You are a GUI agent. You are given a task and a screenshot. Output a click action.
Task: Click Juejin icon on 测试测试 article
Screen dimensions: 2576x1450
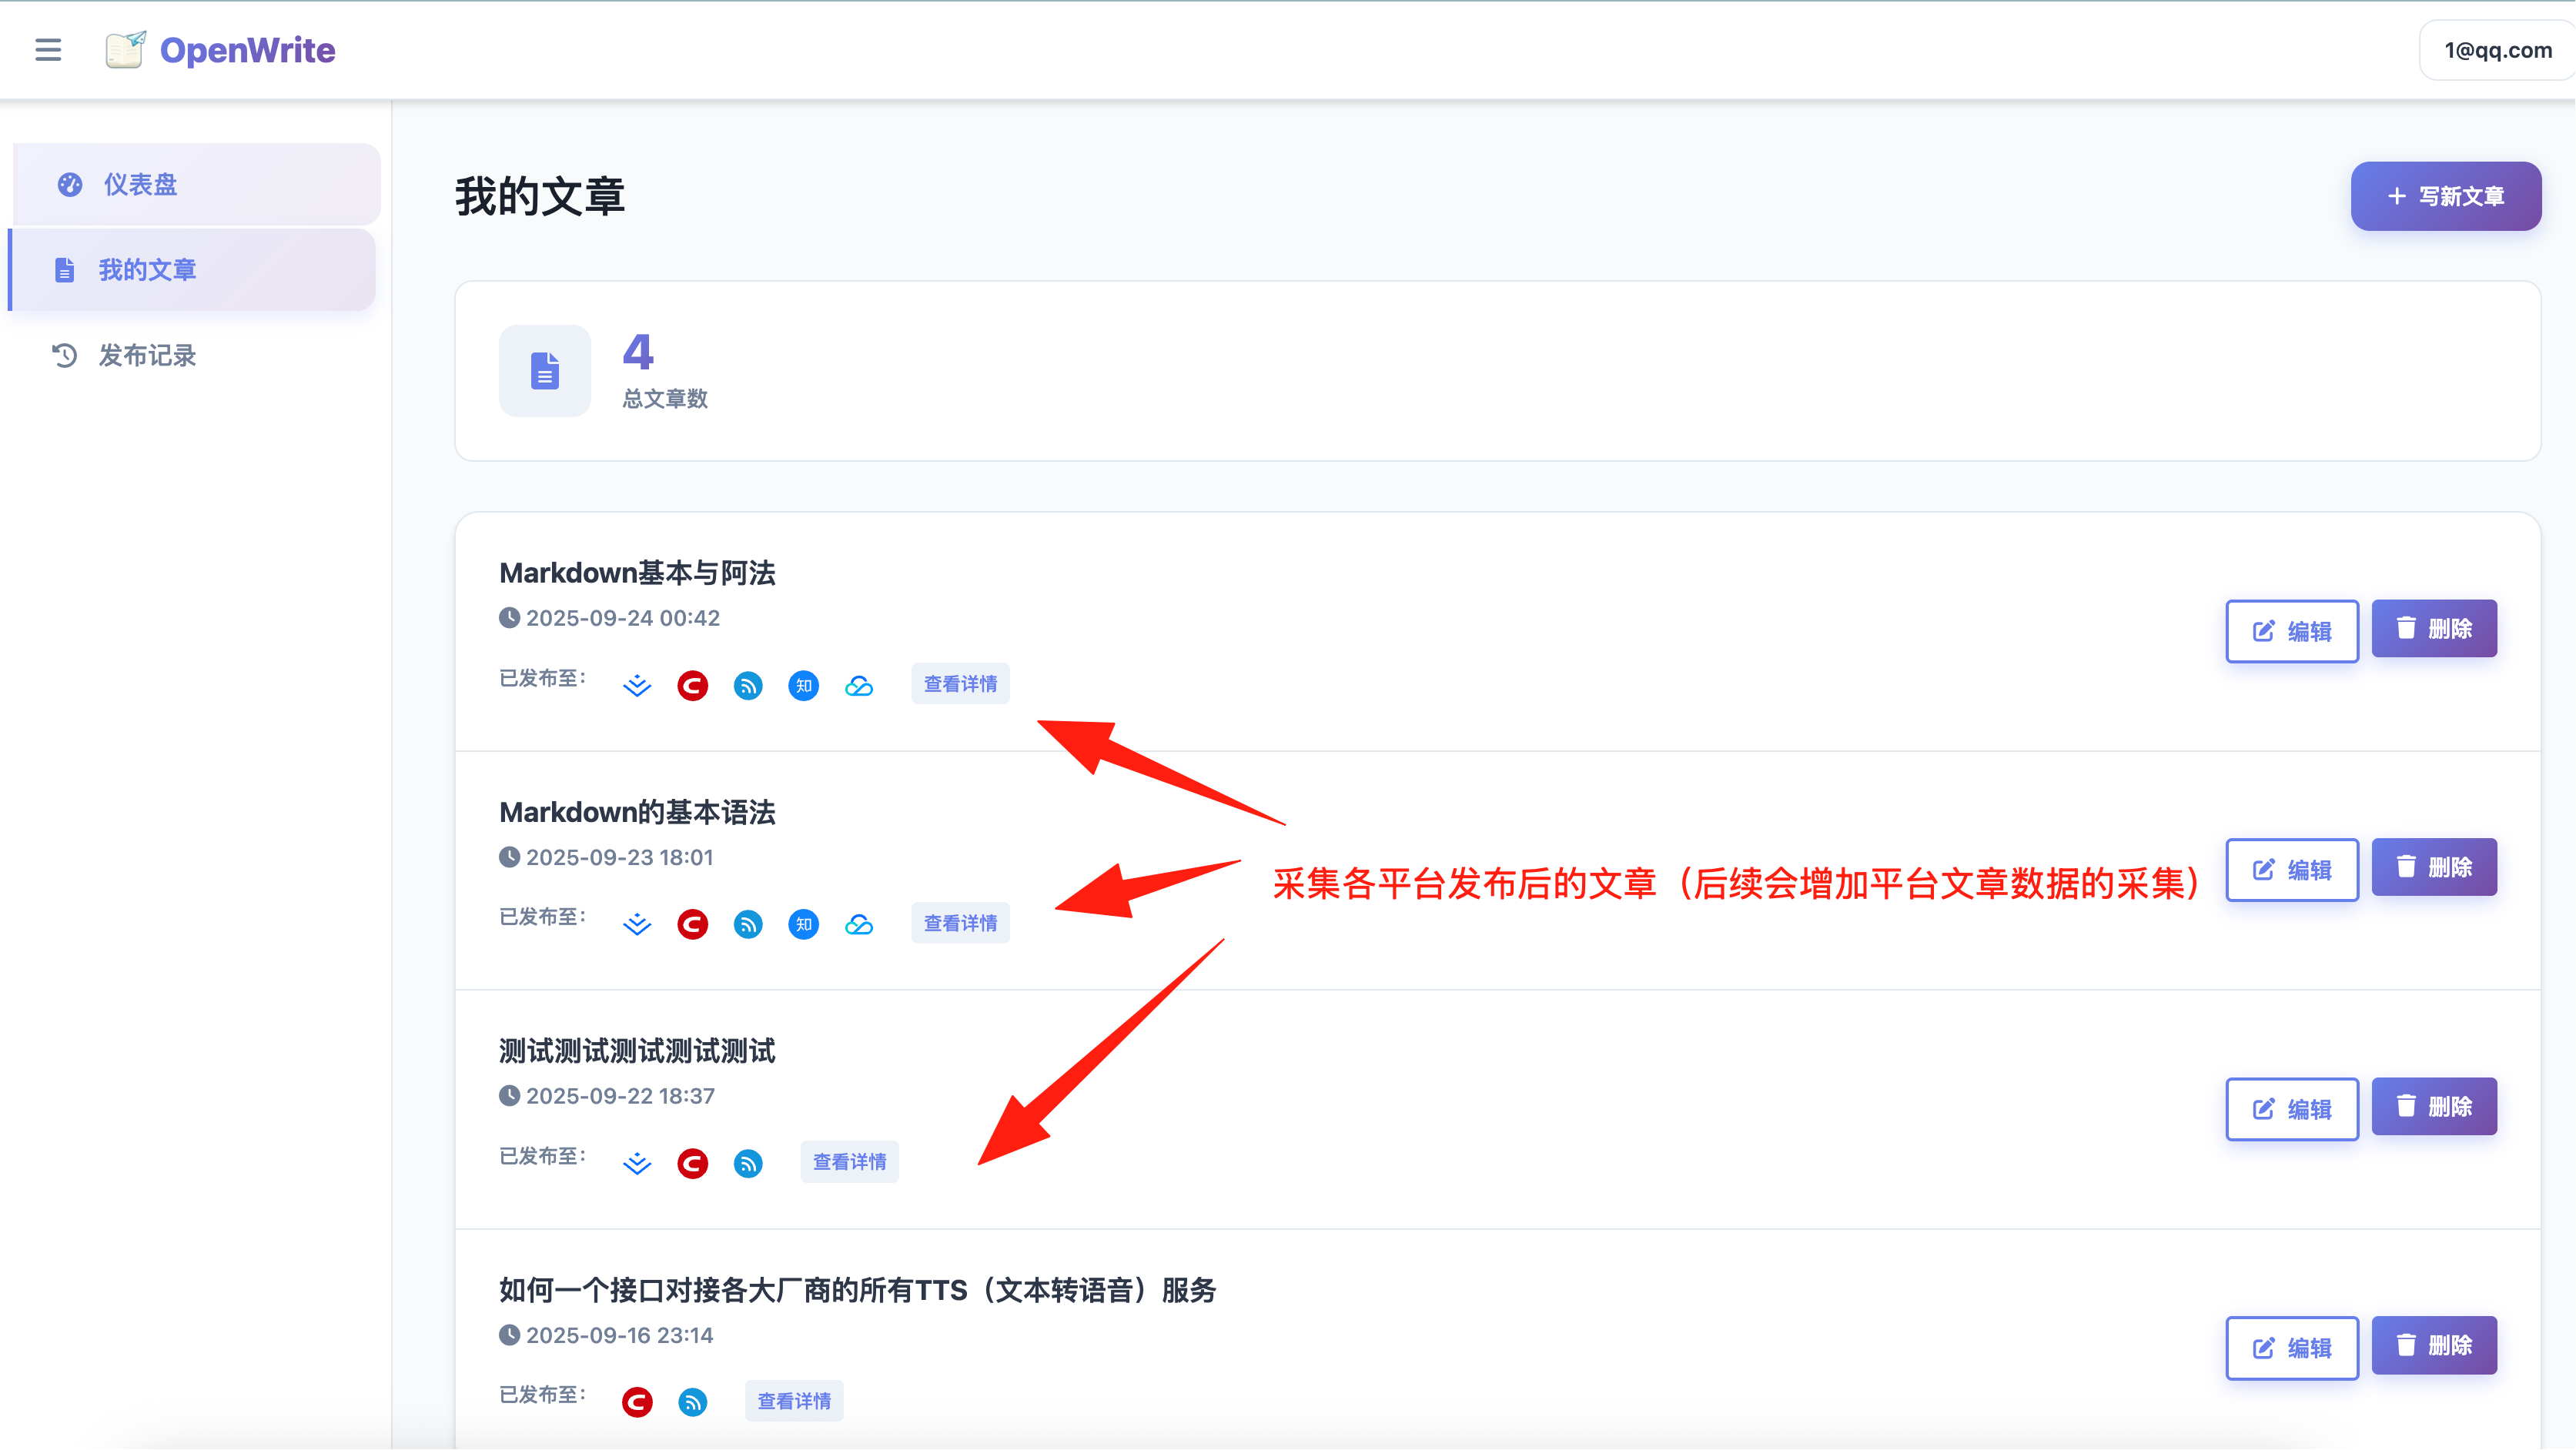tap(637, 1163)
